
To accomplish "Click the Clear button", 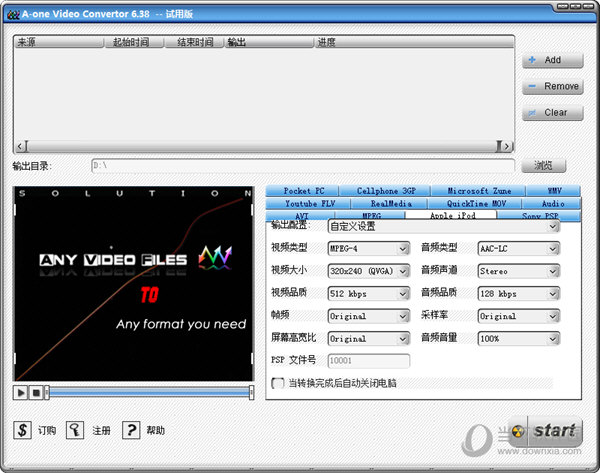I will point(553,113).
